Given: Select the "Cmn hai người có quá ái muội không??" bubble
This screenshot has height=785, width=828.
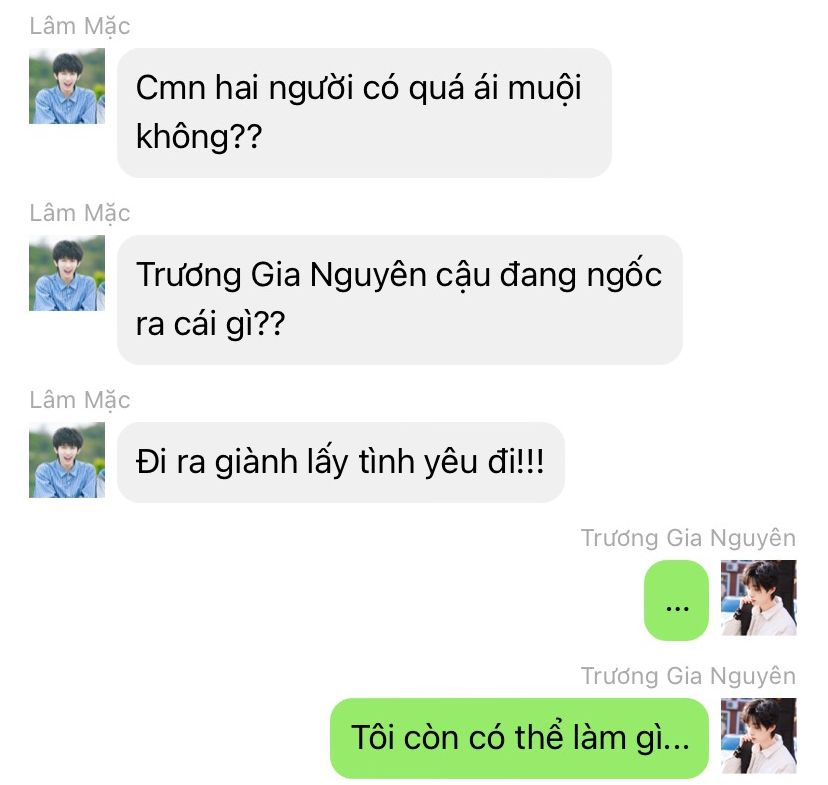Looking at the screenshot, I should (364, 112).
